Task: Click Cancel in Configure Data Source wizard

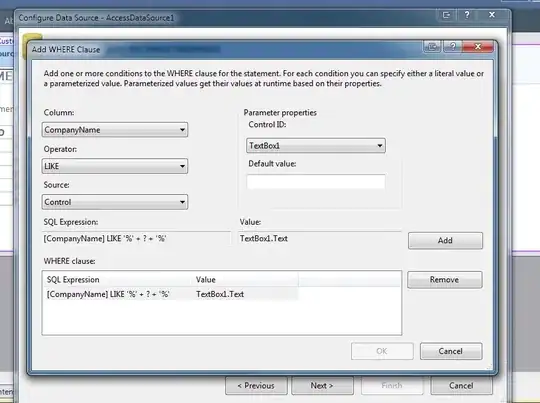Action: 461,385
